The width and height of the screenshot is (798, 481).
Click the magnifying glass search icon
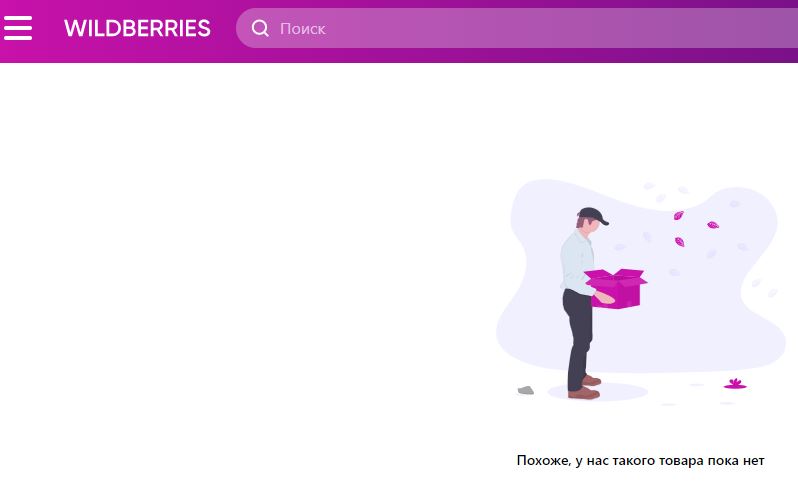click(260, 28)
